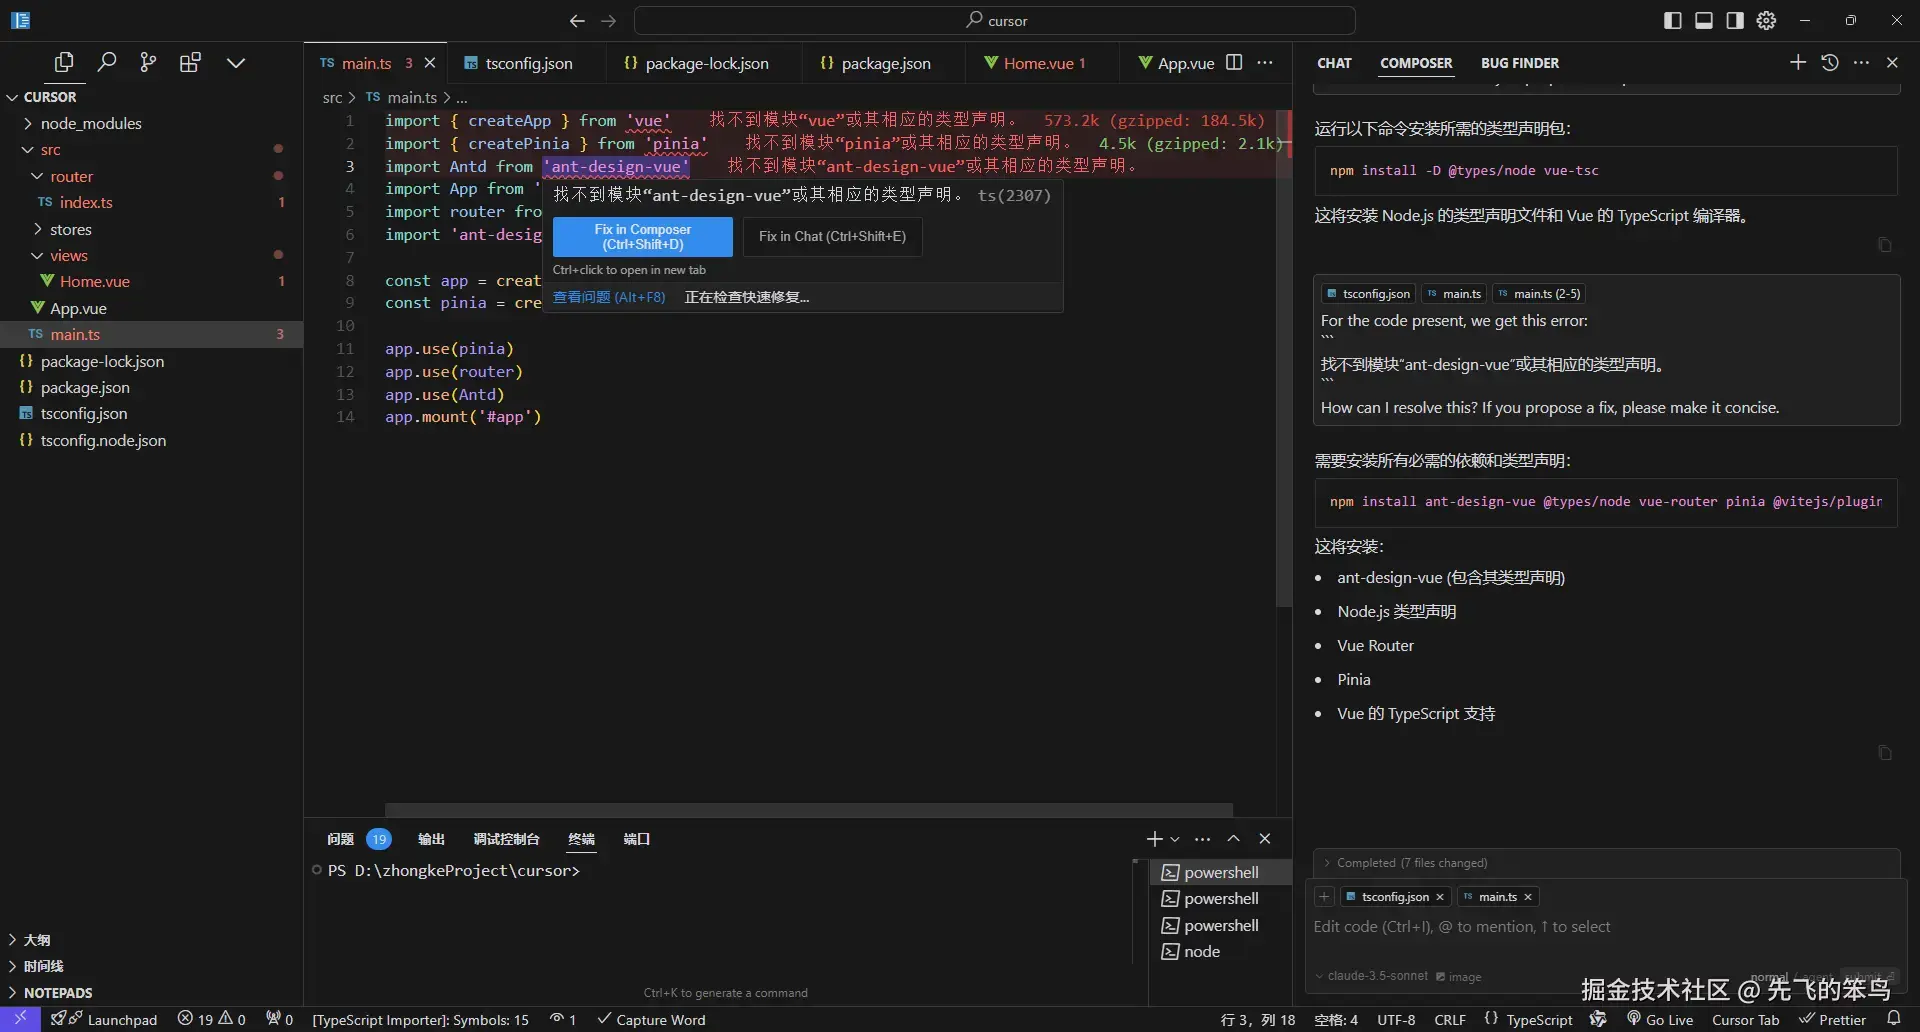Maximize terminal panel with up chevron

click(1233, 839)
